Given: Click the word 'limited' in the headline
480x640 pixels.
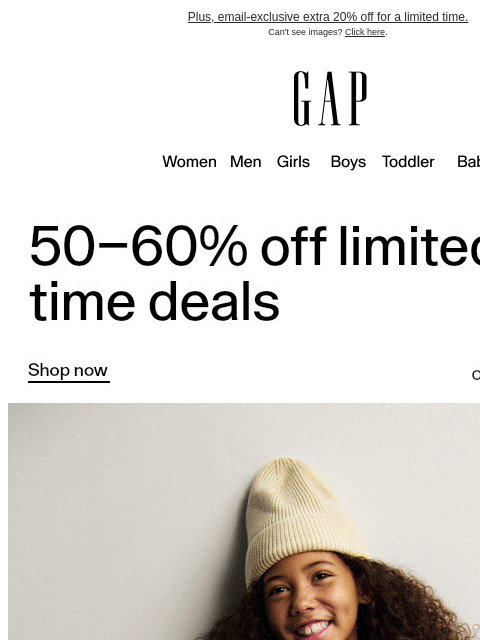Looking at the screenshot, I should pos(409,246).
